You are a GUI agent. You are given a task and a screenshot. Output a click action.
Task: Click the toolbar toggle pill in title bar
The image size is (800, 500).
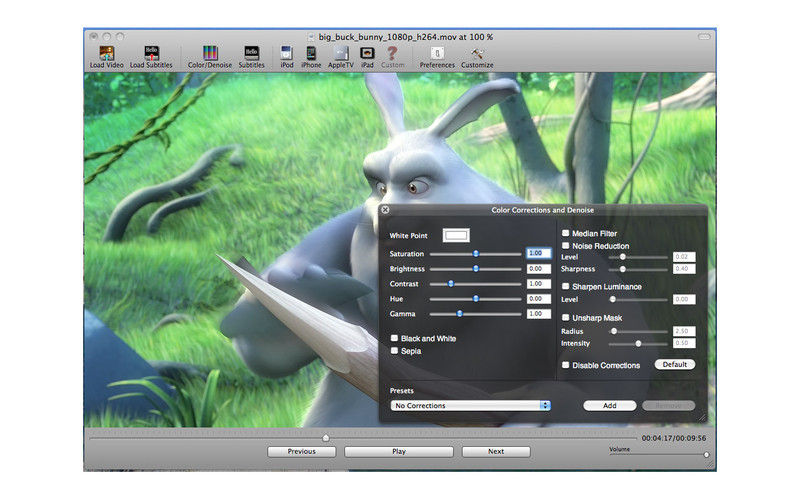coord(704,37)
